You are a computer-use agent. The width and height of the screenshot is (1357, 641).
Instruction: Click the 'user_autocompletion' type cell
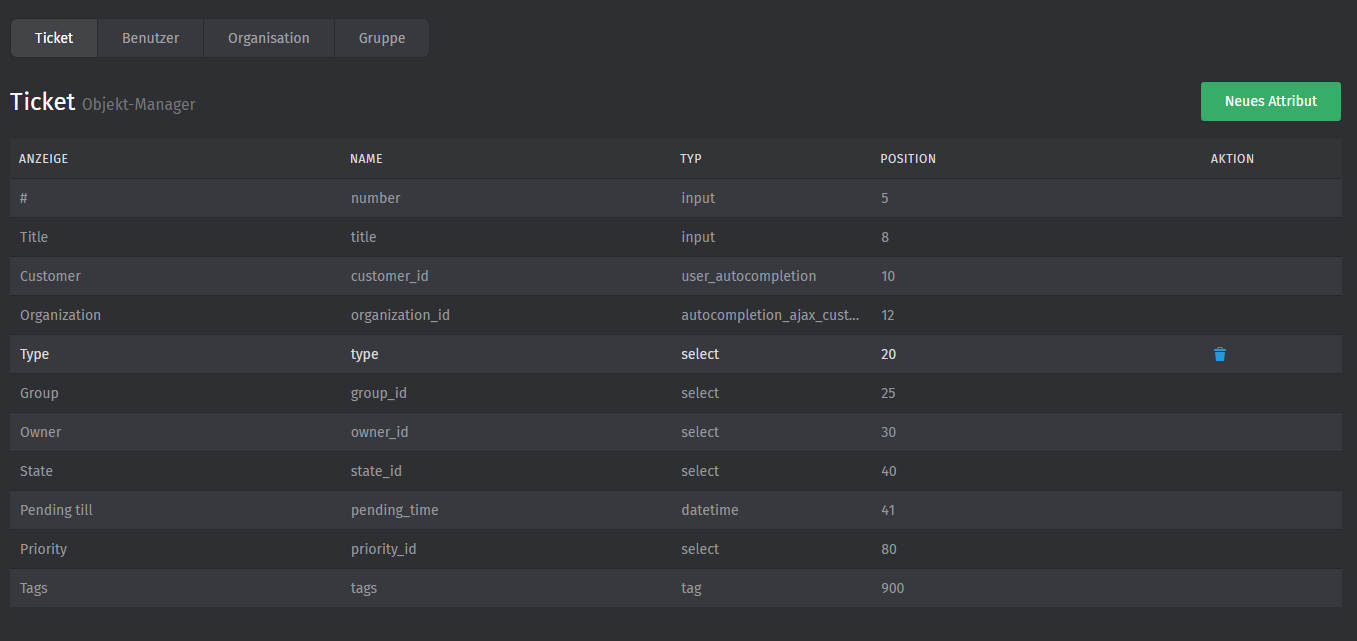point(748,276)
